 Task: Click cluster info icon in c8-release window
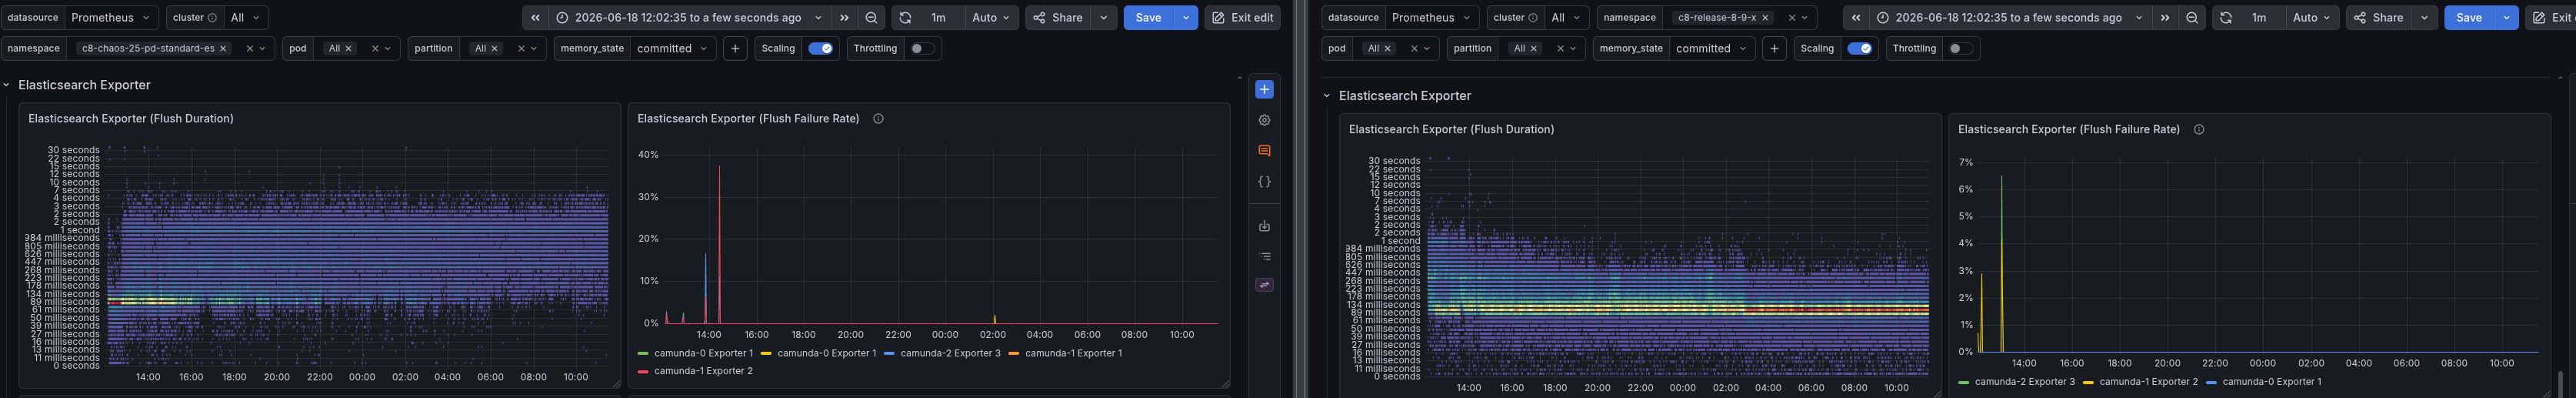[x=1532, y=18]
